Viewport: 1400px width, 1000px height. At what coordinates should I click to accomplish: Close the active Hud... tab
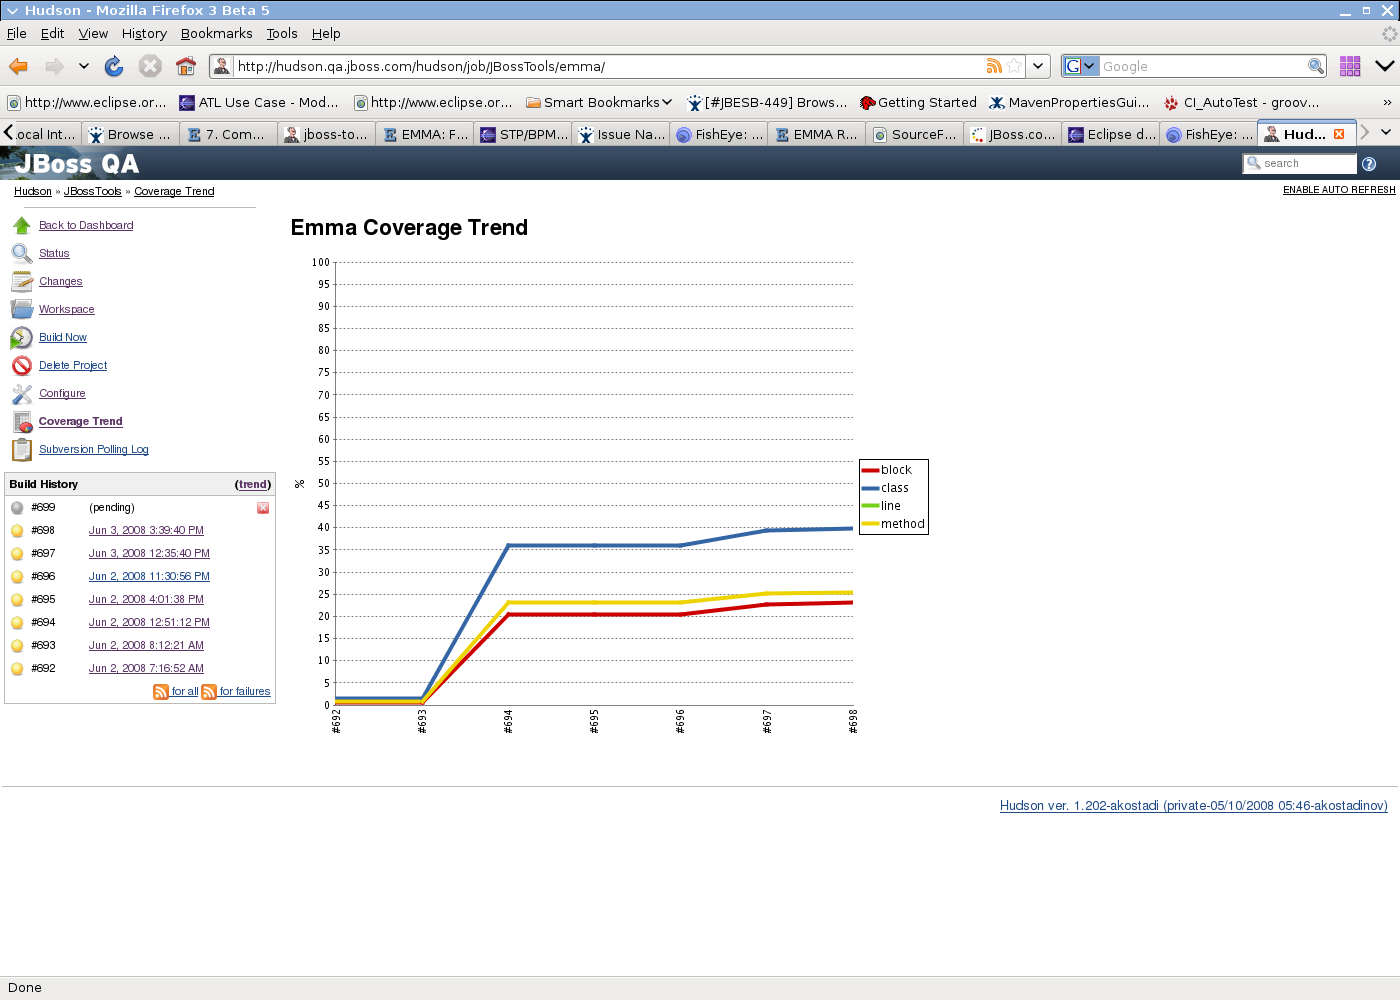point(1339,134)
